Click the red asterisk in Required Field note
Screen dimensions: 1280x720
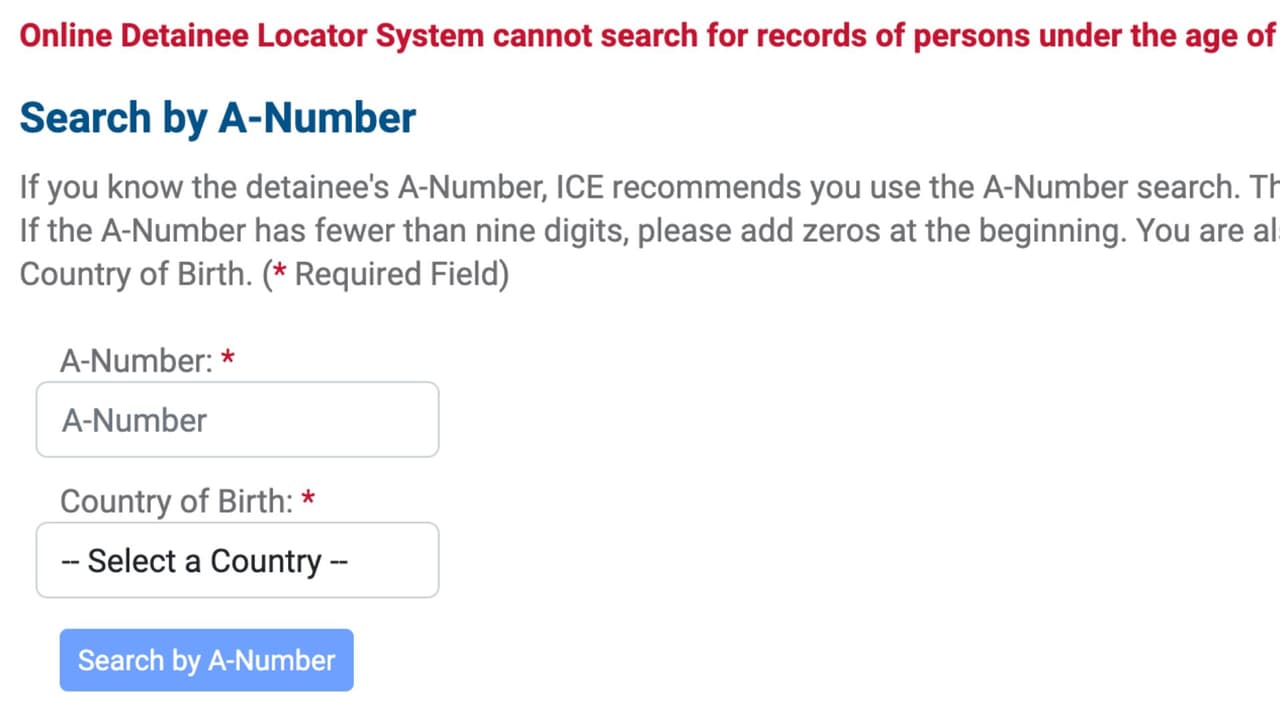click(279, 274)
